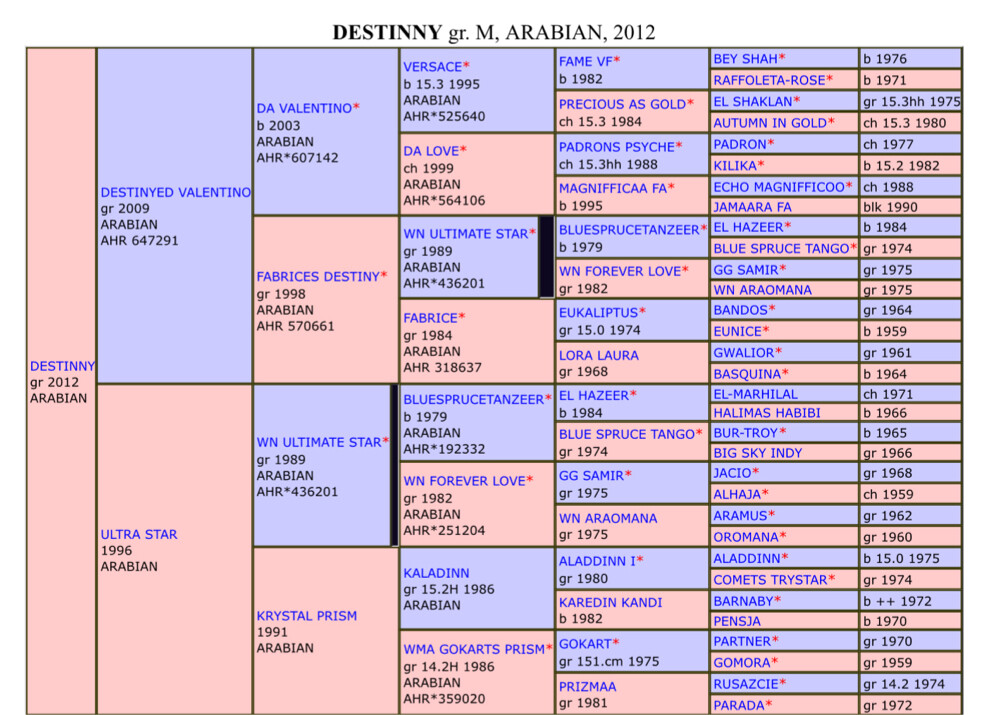Click the 'AHR 318637' registration text

point(442,367)
